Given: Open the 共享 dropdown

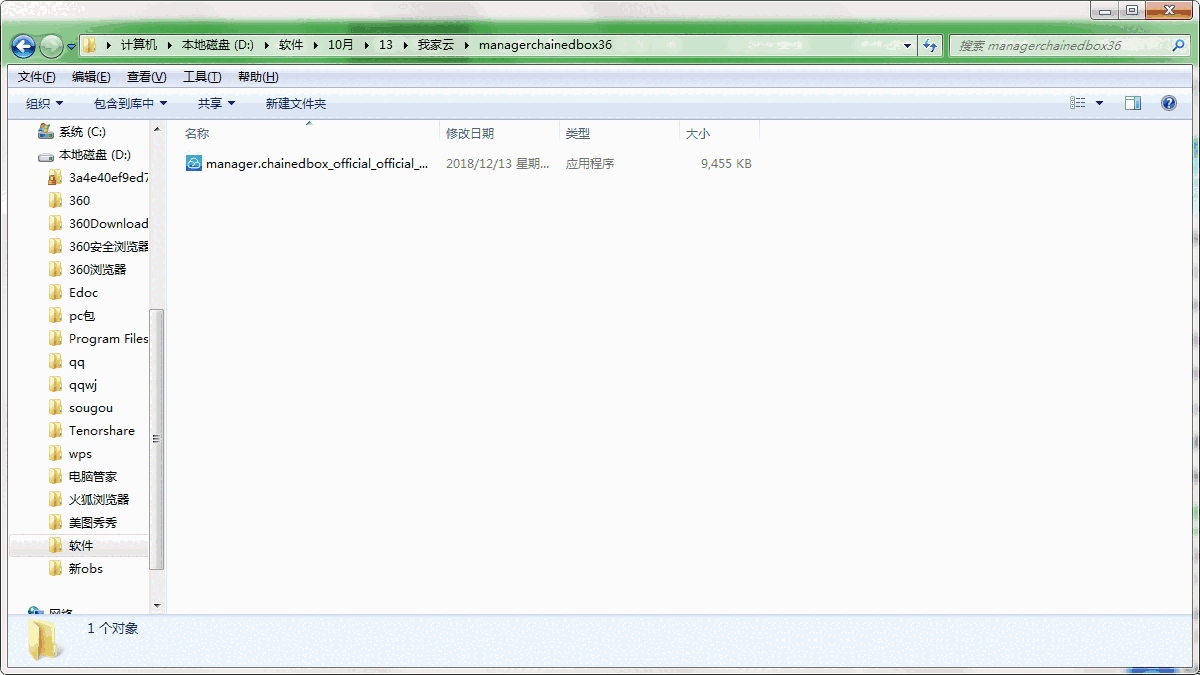Looking at the screenshot, I should (x=216, y=103).
